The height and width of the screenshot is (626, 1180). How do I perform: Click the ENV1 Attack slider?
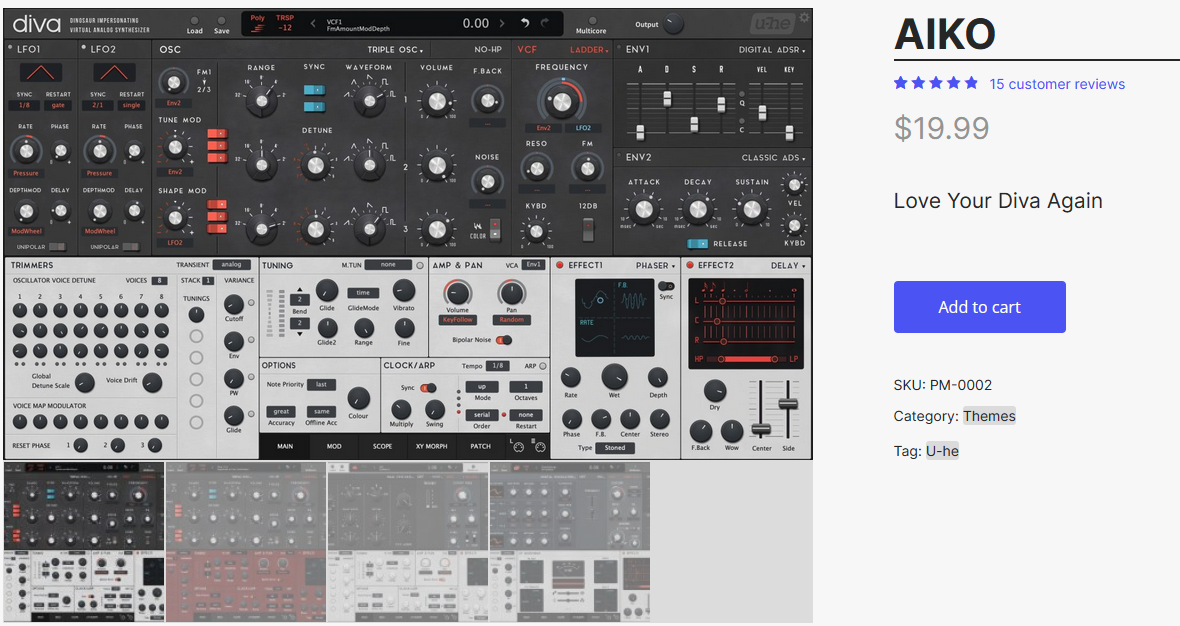640,132
